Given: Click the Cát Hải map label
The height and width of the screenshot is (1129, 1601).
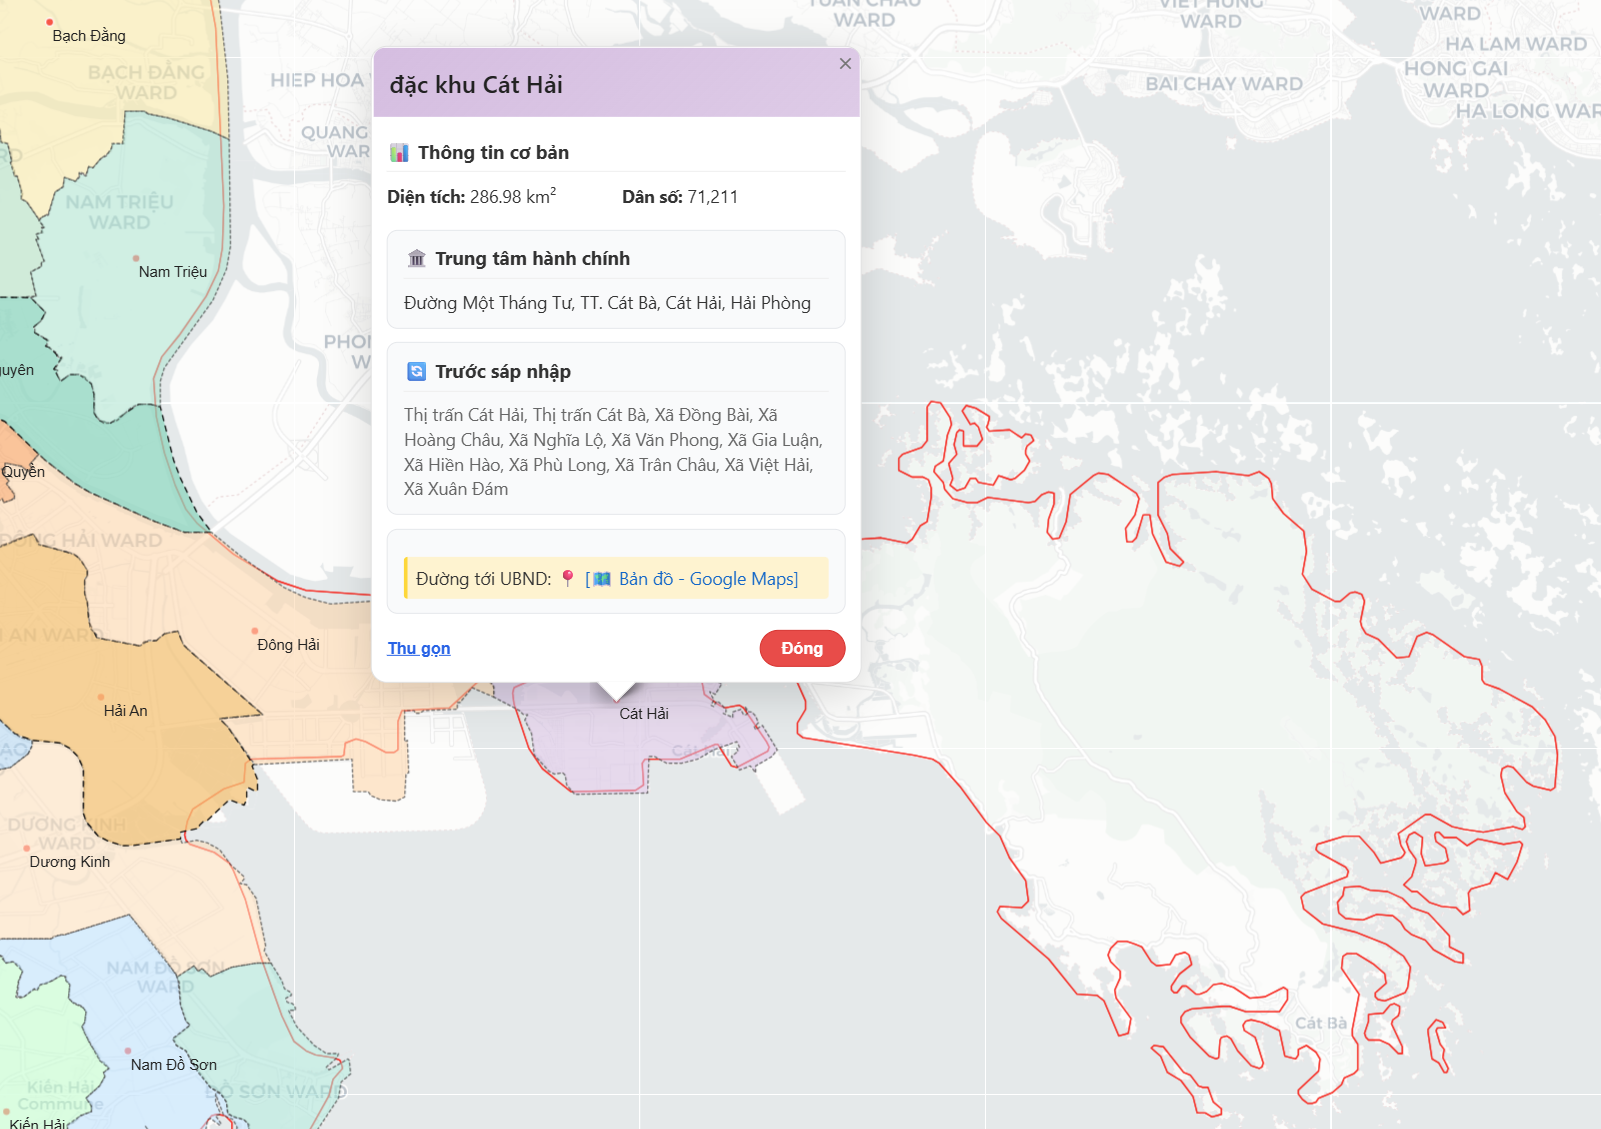Looking at the screenshot, I should (x=644, y=714).
